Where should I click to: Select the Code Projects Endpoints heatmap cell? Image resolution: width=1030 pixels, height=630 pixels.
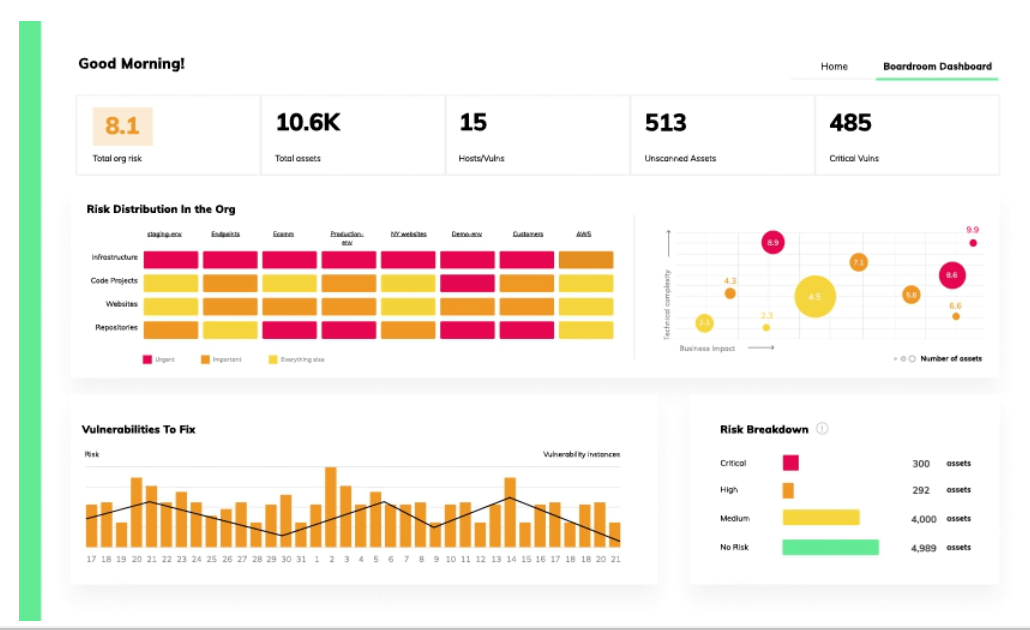[230, 283]
